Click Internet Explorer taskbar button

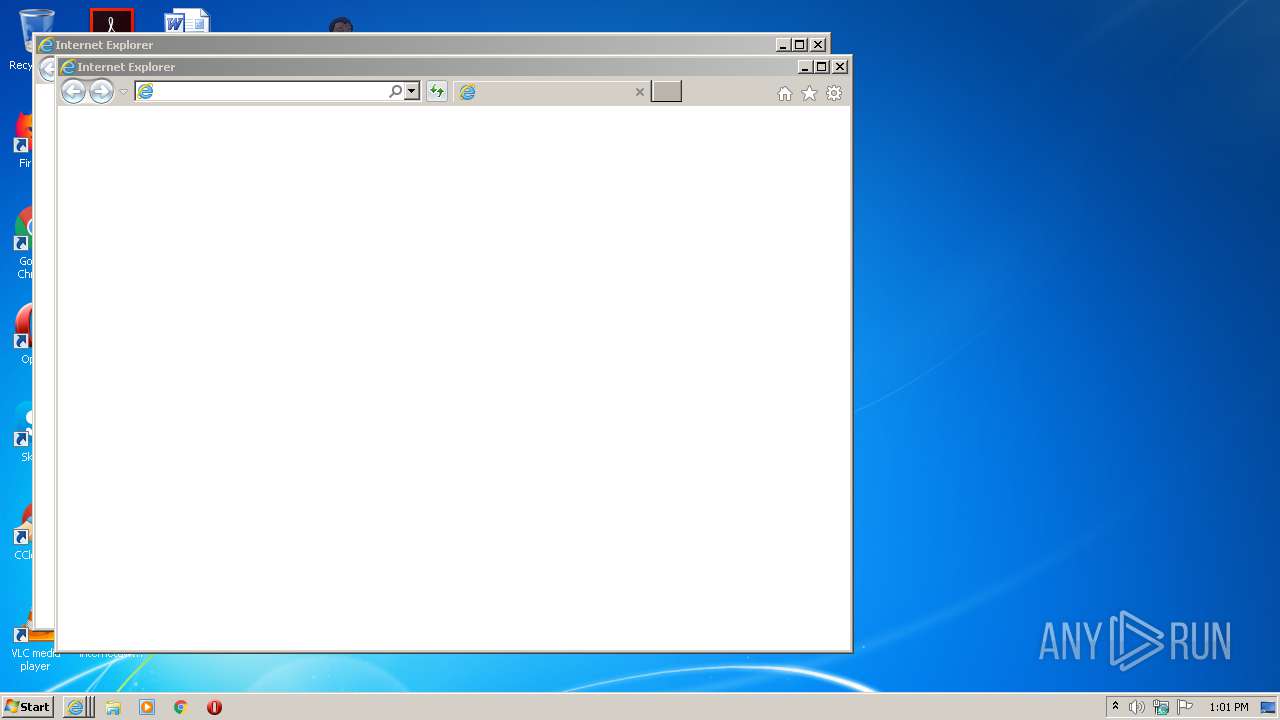click(78, 707)
